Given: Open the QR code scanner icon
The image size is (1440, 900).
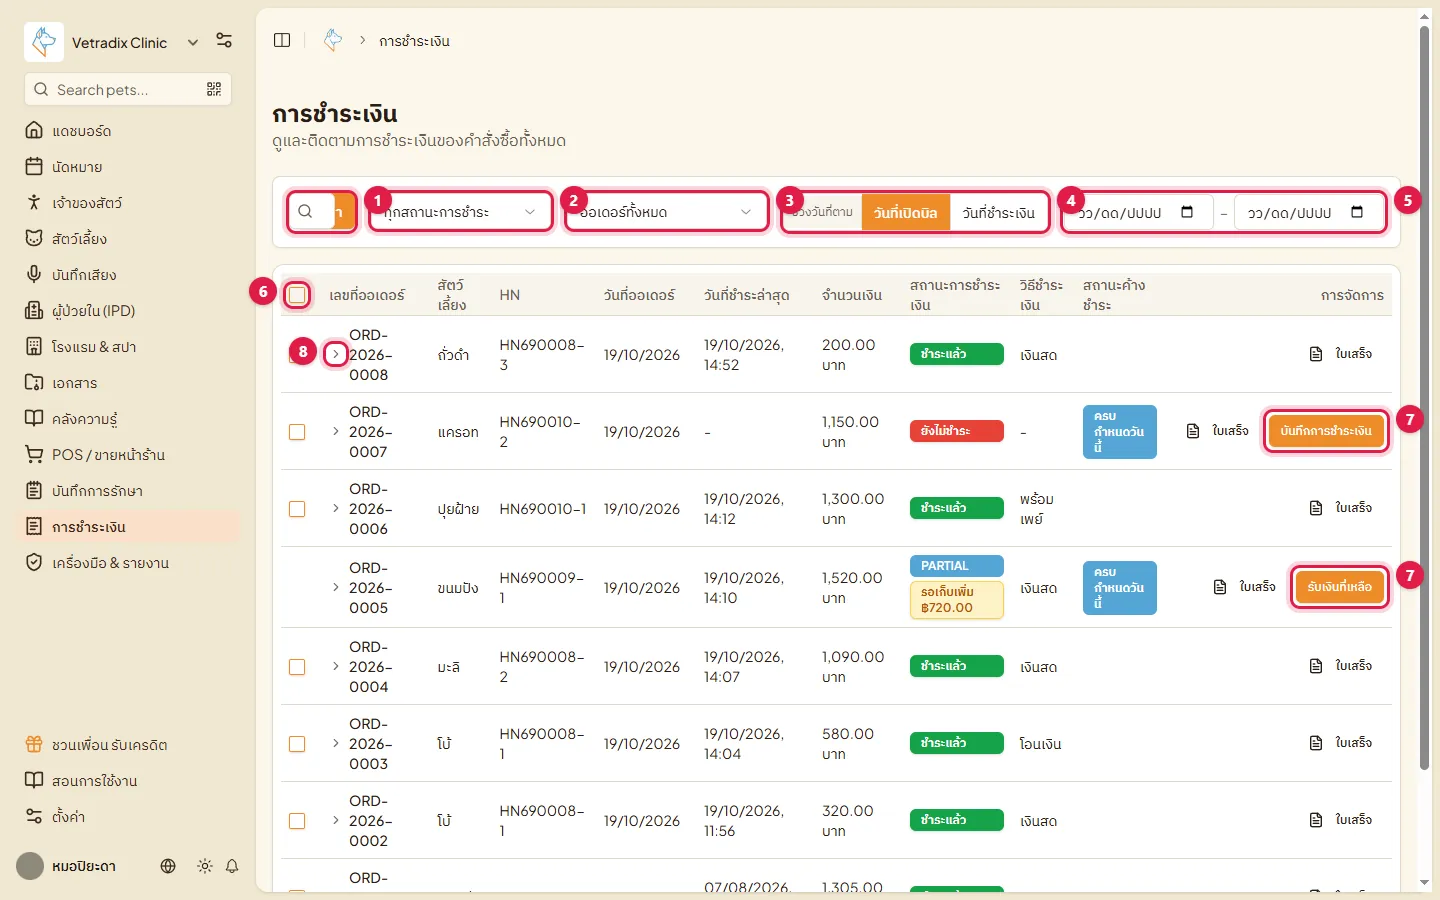Looking at the screenshot, I should tap(214, 89).
